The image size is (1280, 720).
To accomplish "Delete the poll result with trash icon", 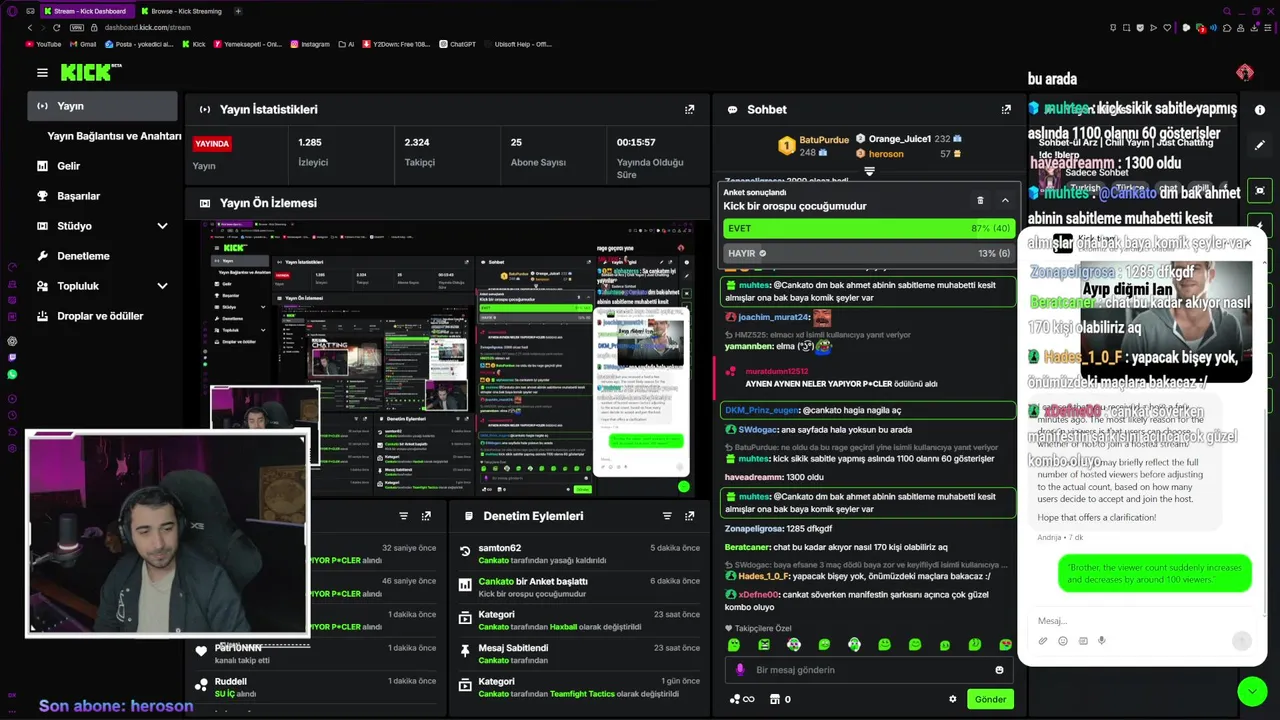I will (980, 200).
